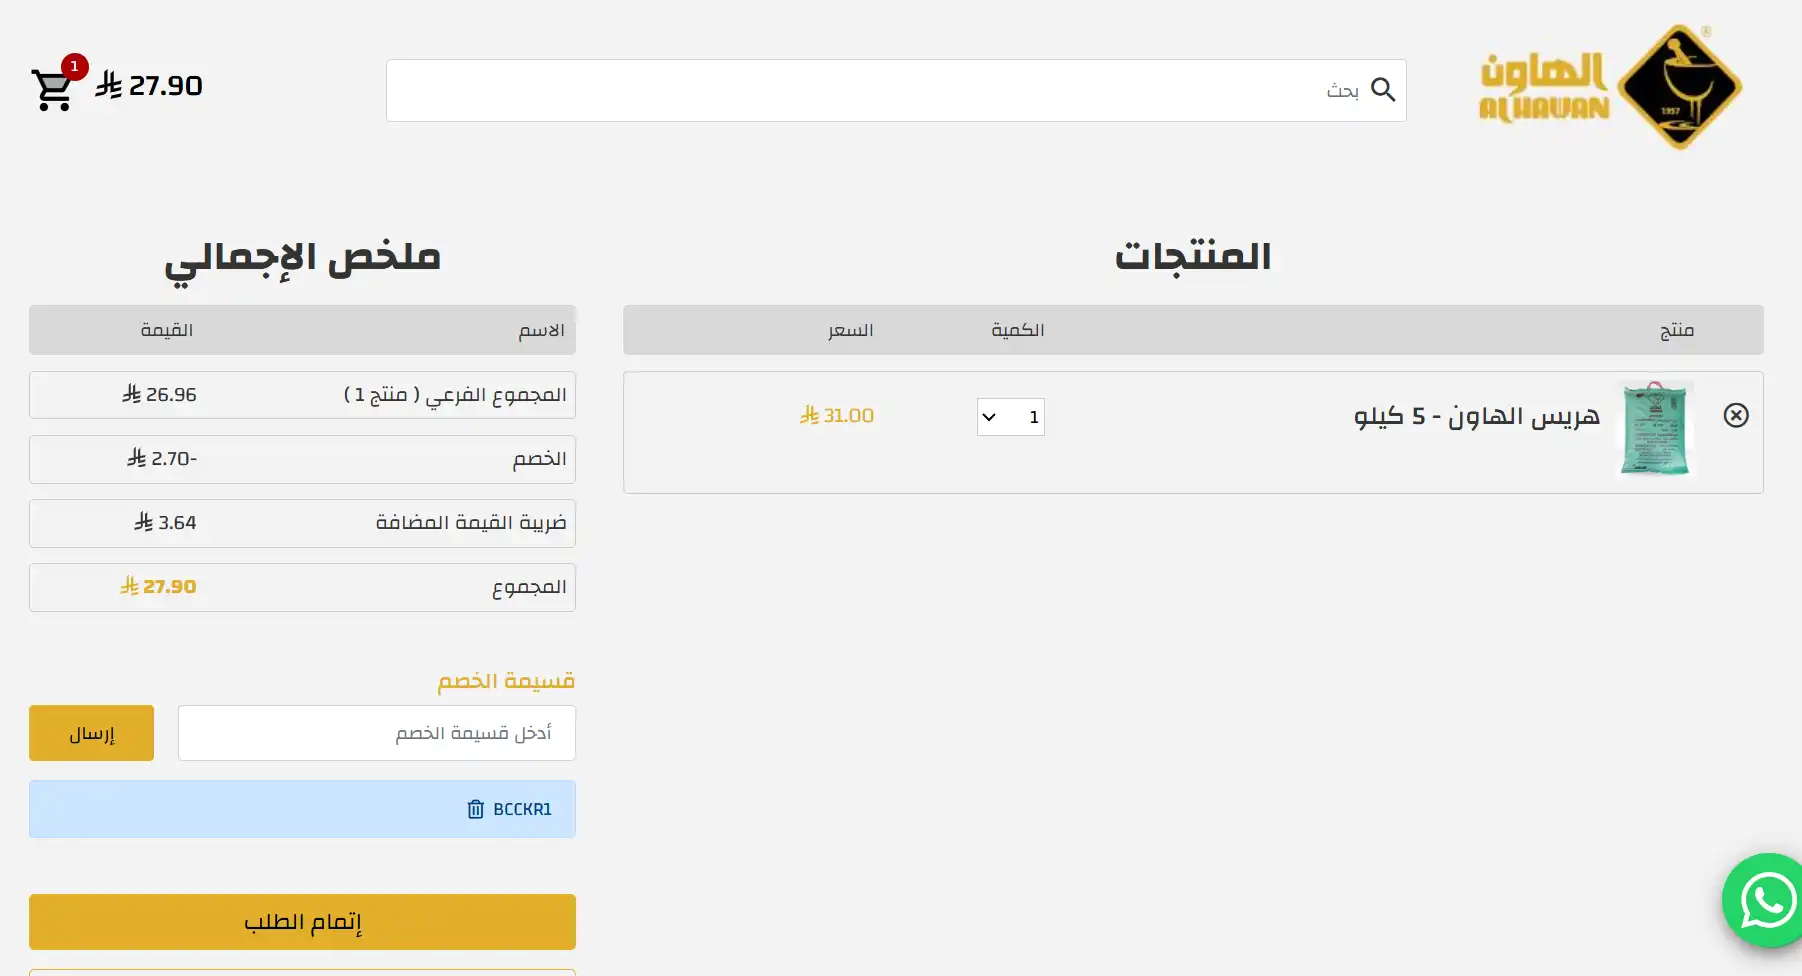The image size is (1802, 976).
Task: Click السعر column header
Action: click(x=850, y=330)
